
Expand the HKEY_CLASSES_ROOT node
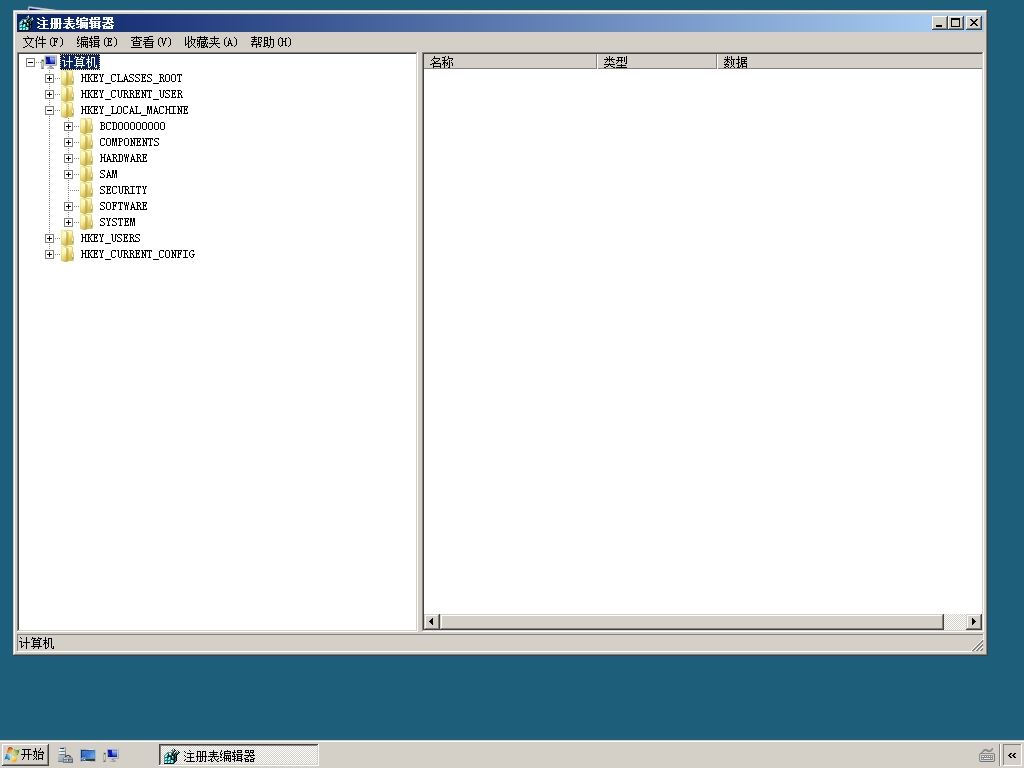point(49,78)
